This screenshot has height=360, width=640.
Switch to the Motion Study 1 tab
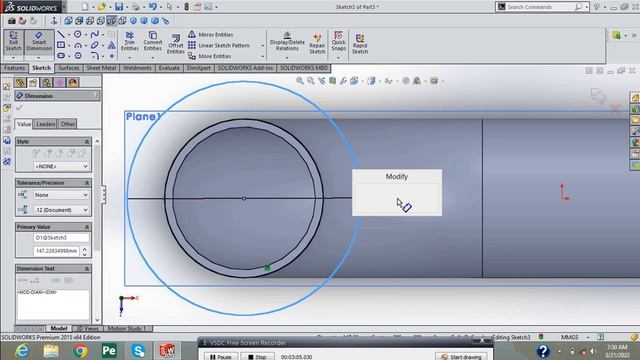(127, 328)
